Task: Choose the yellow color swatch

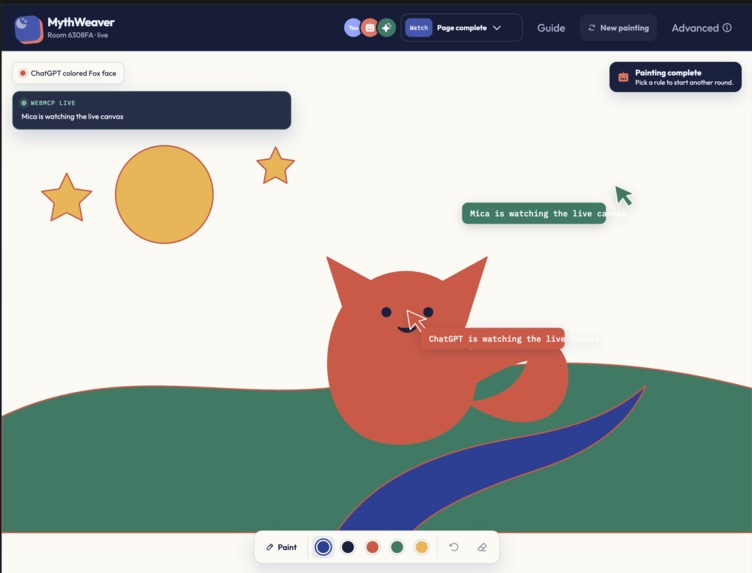Action: [421, 547]
